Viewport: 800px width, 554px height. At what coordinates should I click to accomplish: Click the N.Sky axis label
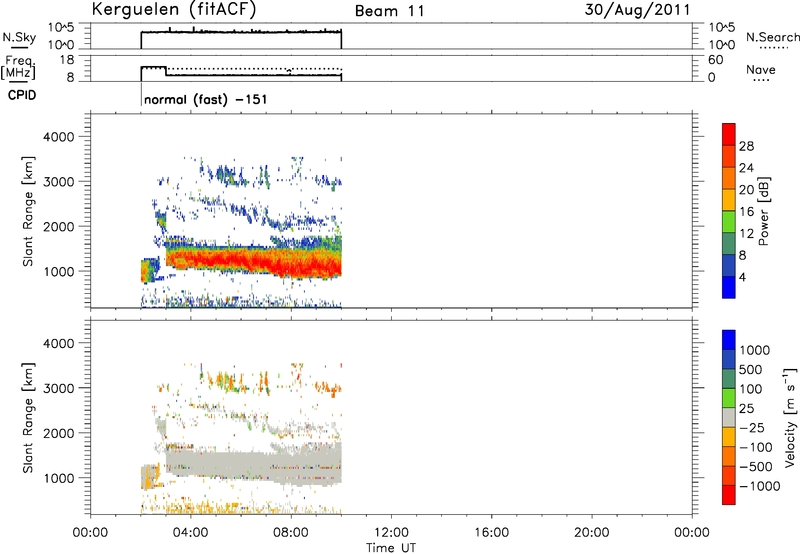(19, 38)
